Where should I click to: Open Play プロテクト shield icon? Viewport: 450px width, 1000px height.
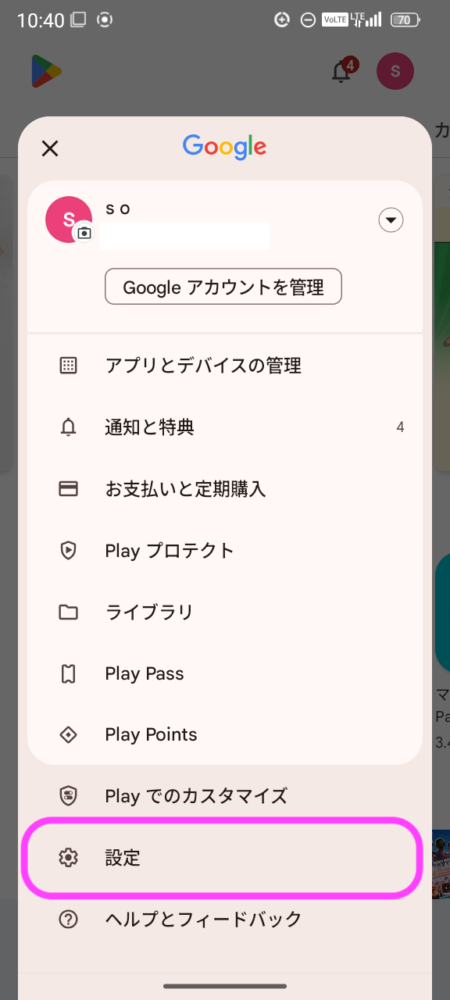(x=68, y=550)
